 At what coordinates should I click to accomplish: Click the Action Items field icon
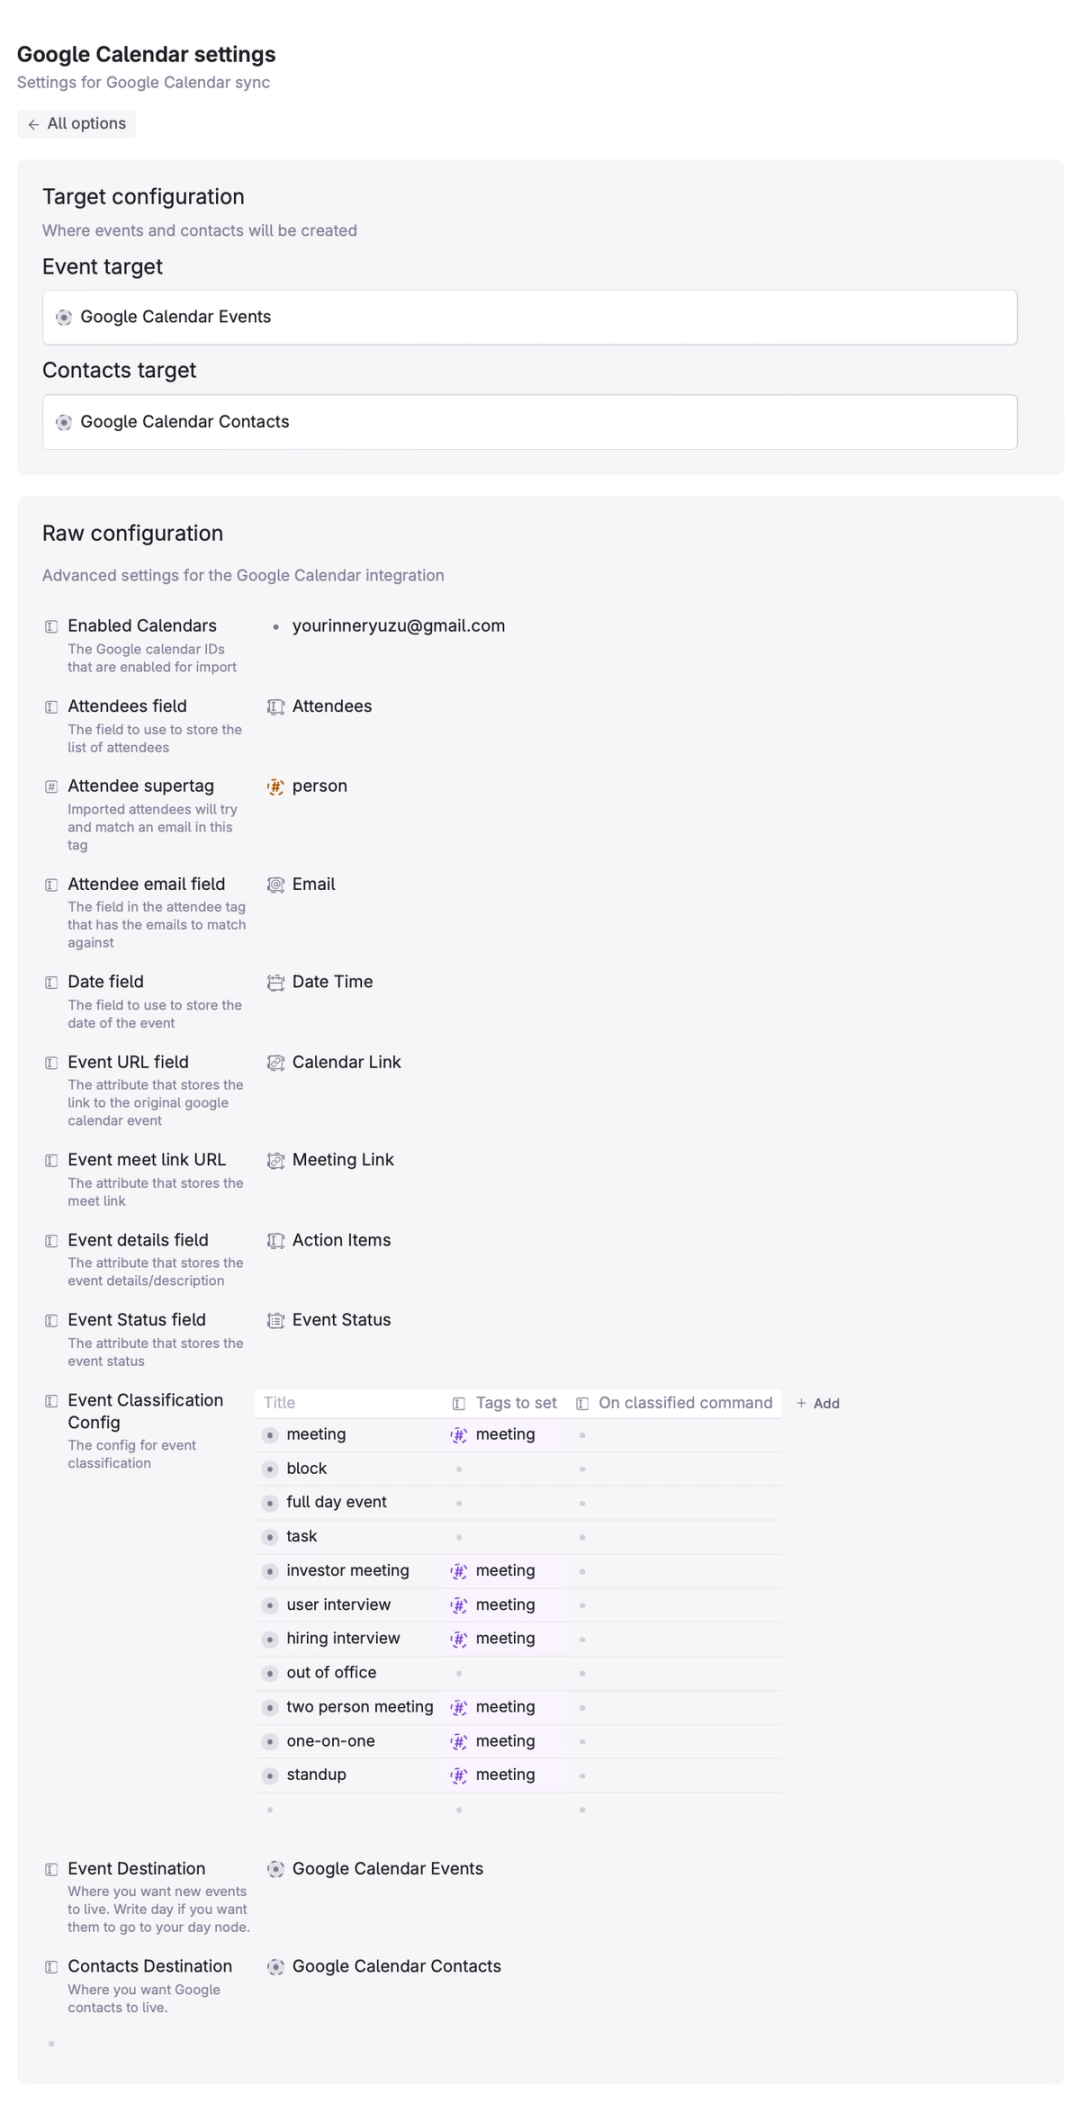point(275,1240)
